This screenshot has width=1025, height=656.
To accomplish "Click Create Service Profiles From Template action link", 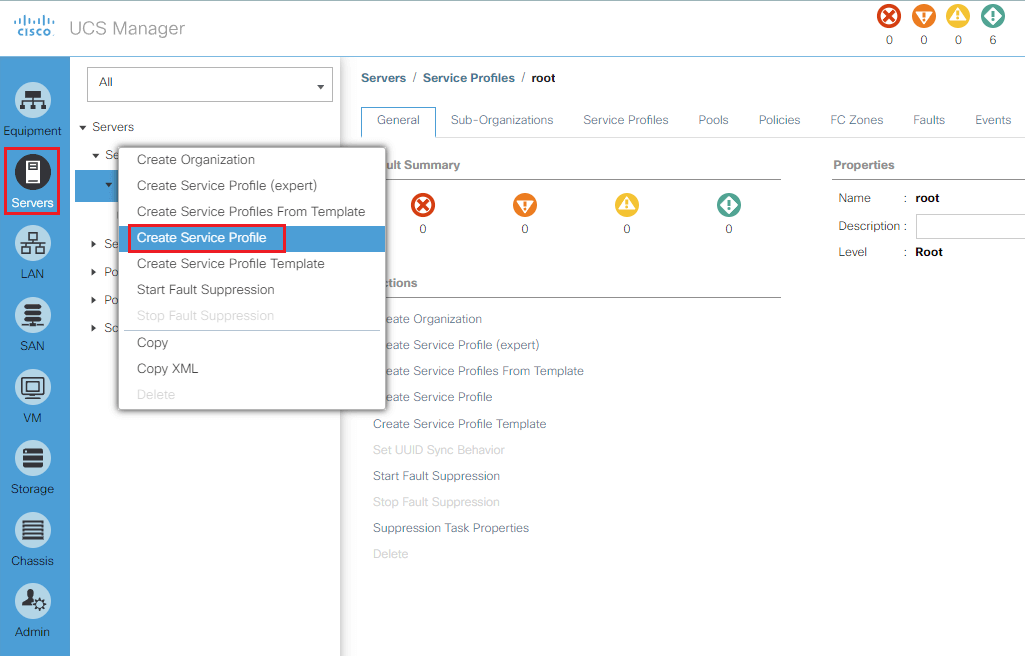I will (484, 371).
